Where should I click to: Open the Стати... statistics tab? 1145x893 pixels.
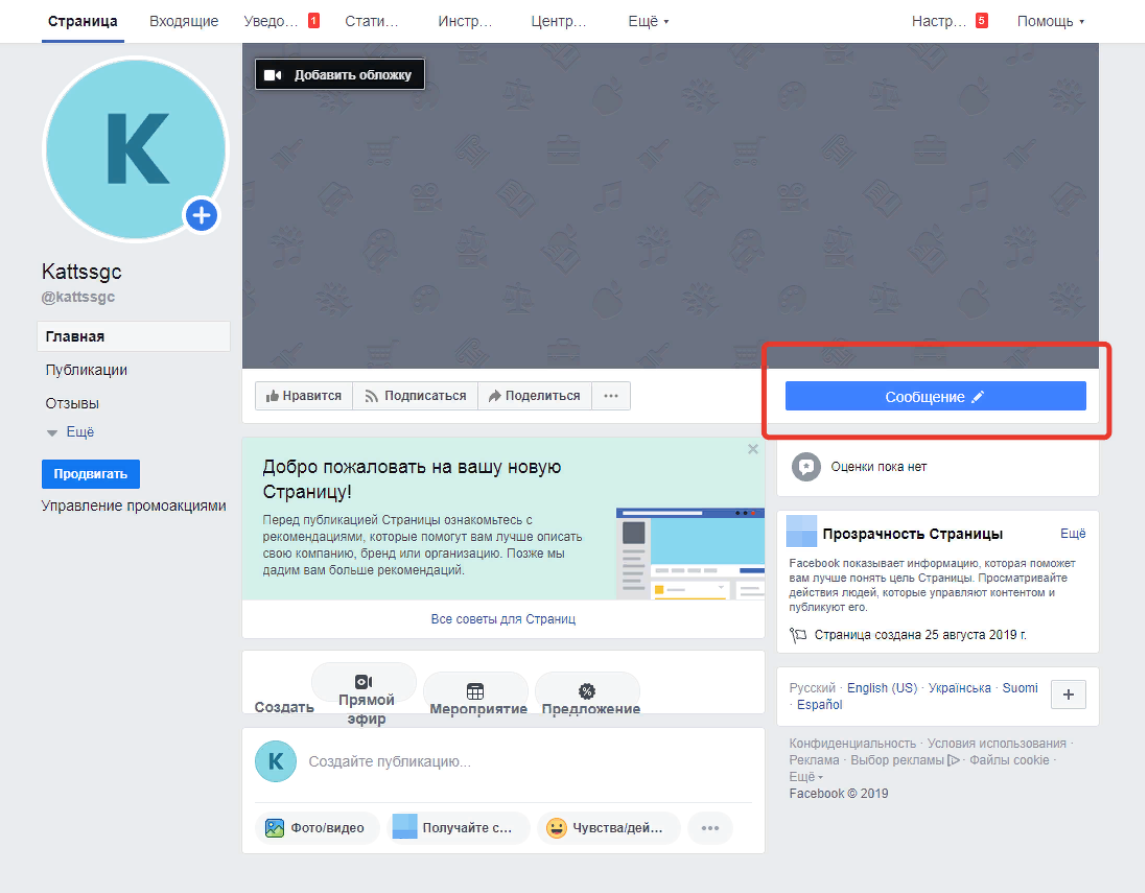372,21
